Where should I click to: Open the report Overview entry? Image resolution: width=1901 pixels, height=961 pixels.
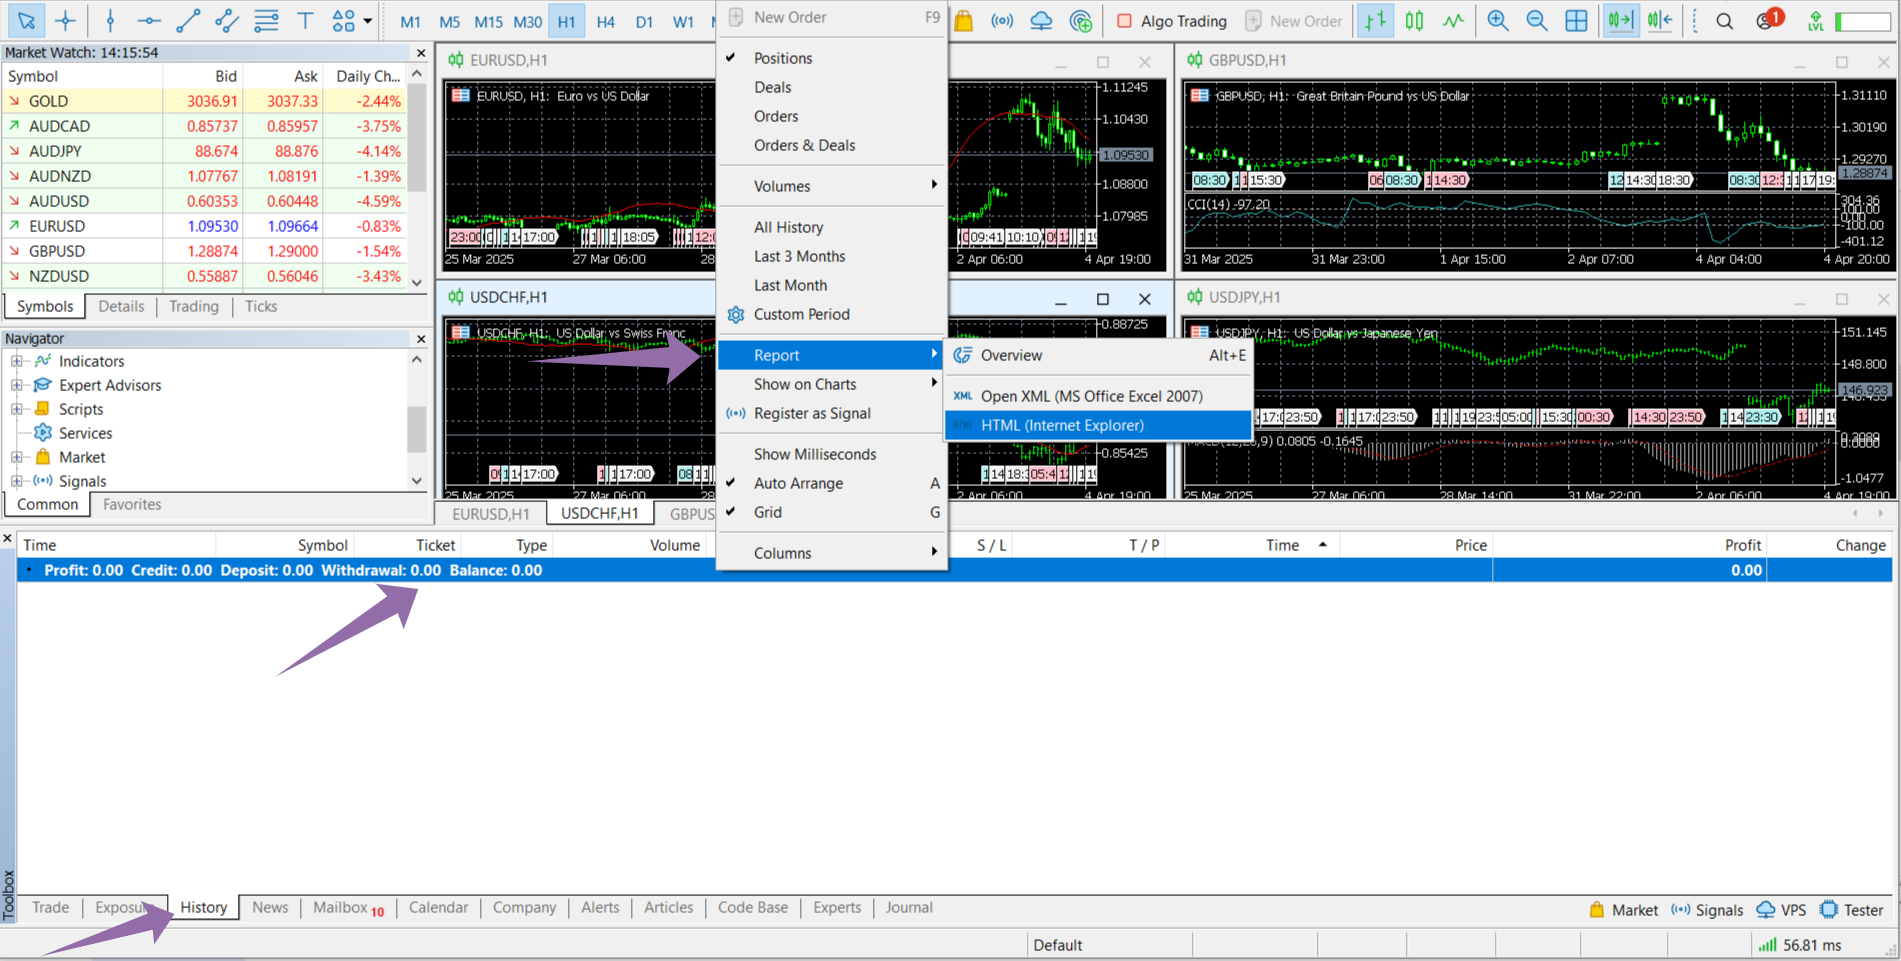pyautogui.click(x=1098, y=355)
